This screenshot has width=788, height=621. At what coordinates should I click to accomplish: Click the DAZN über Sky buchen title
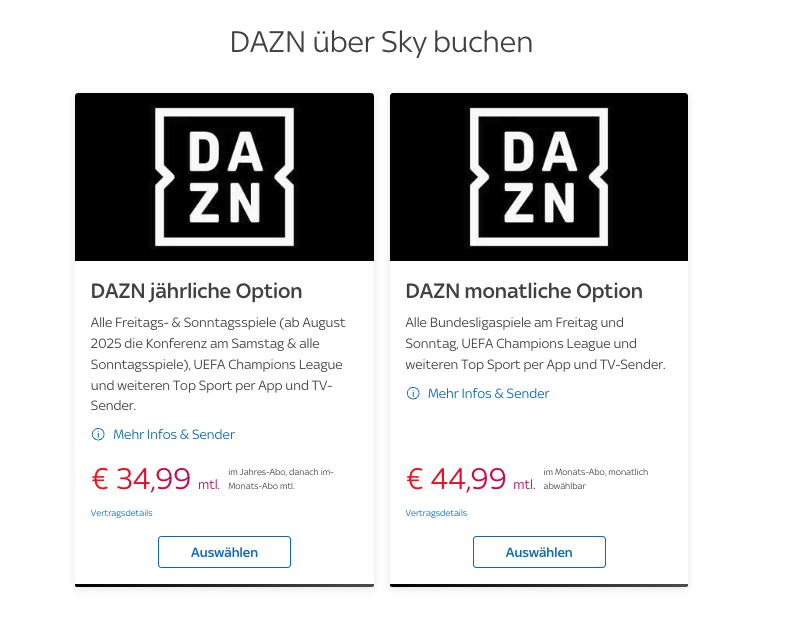(x=381, y=42)
